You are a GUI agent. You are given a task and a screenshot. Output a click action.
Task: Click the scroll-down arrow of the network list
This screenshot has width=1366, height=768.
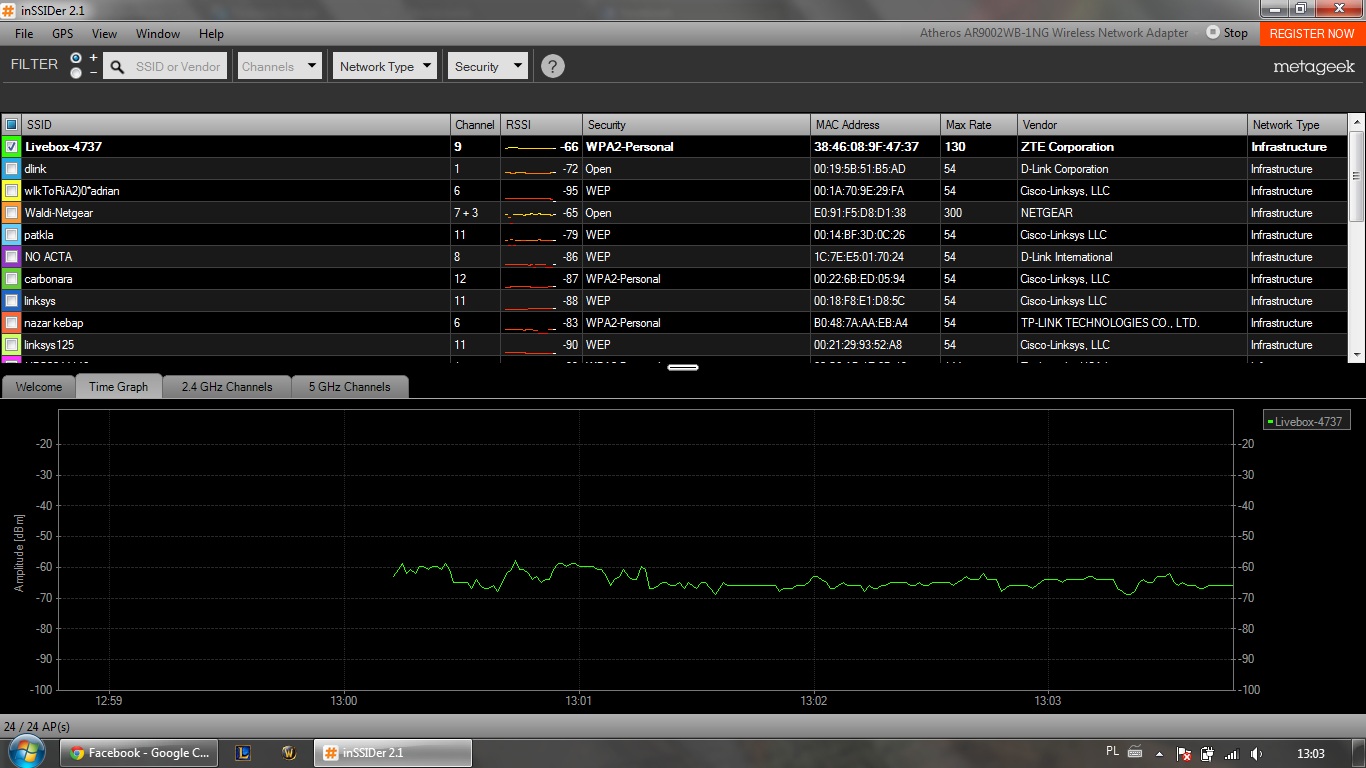(x=1357, y=354)
